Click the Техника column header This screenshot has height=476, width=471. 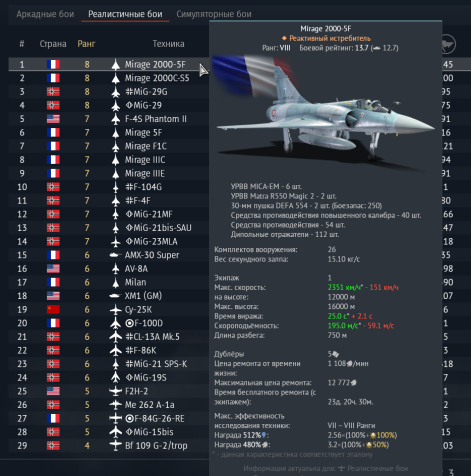pos(168,44)
